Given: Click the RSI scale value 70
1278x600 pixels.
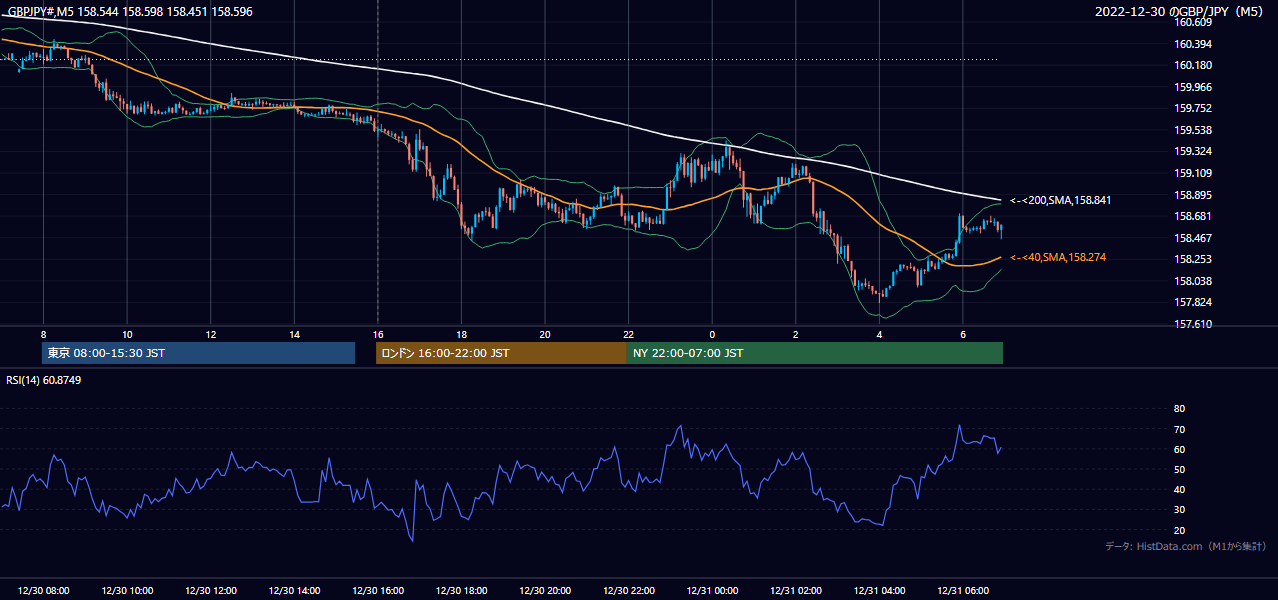Looking at the screenshot, I should coord(1179,429).
